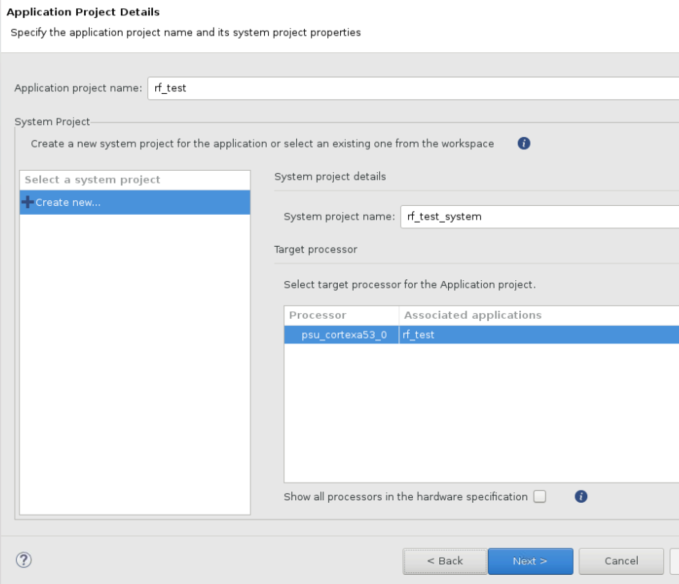Click the info icon next to show processors checkbox
The height and width of the screenshot is (584, 679).
pyautogui.click(x=581, y=496)
